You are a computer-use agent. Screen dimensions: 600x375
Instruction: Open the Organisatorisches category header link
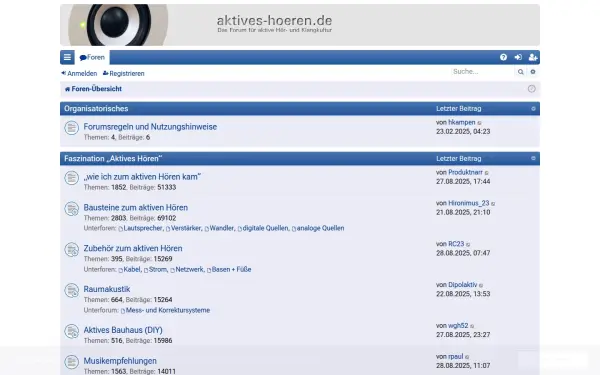coord(96,109)
